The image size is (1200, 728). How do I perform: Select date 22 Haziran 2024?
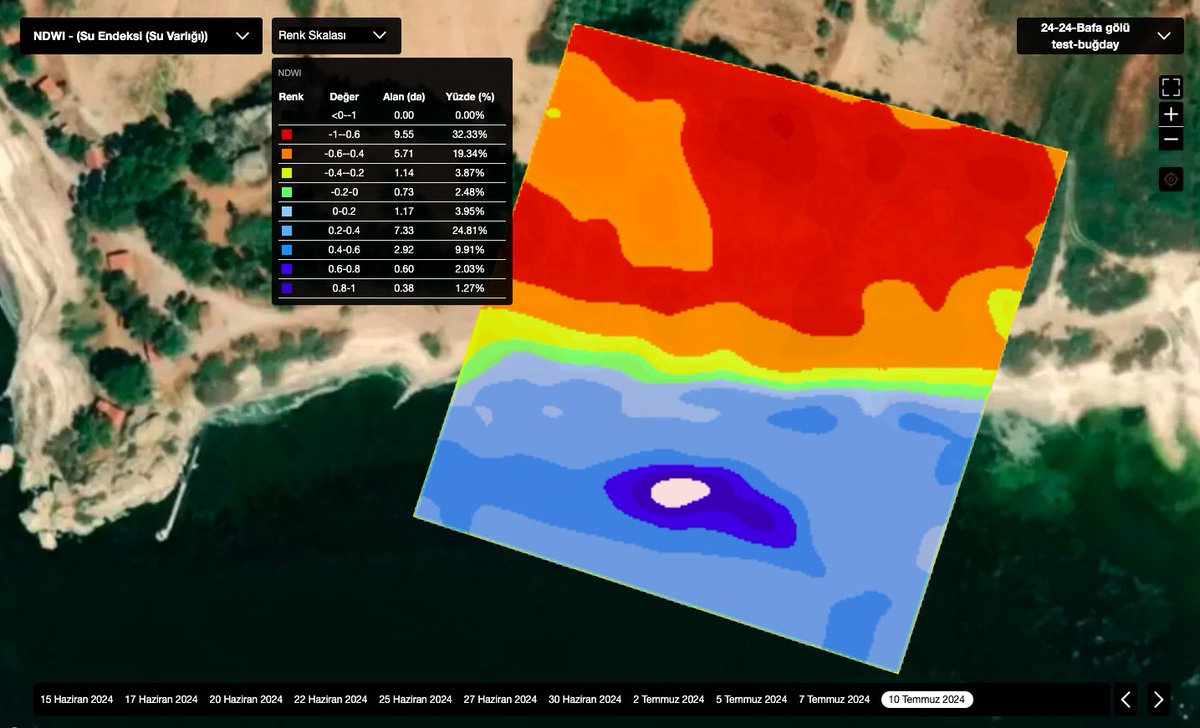(332, 699)
